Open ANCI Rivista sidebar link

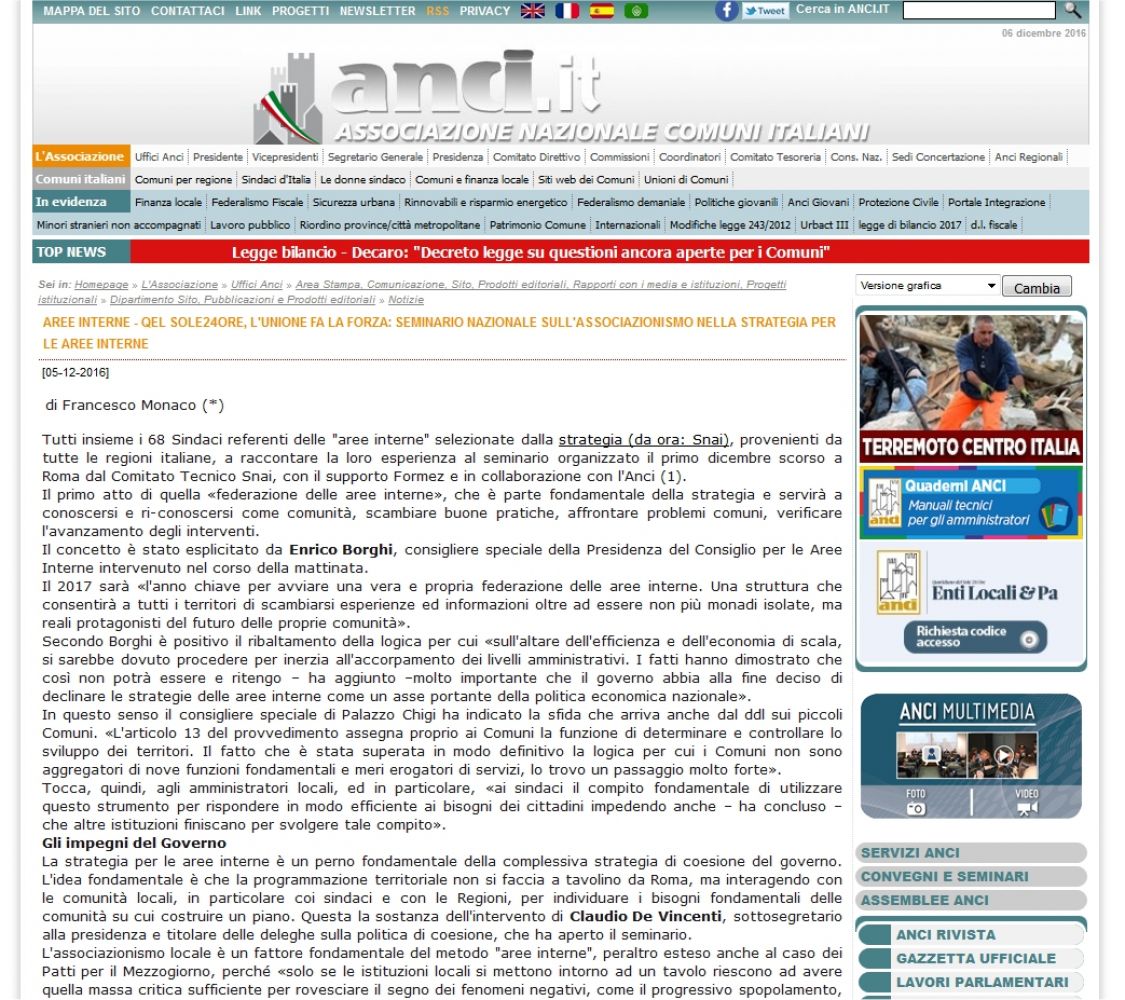pos(970,935)
